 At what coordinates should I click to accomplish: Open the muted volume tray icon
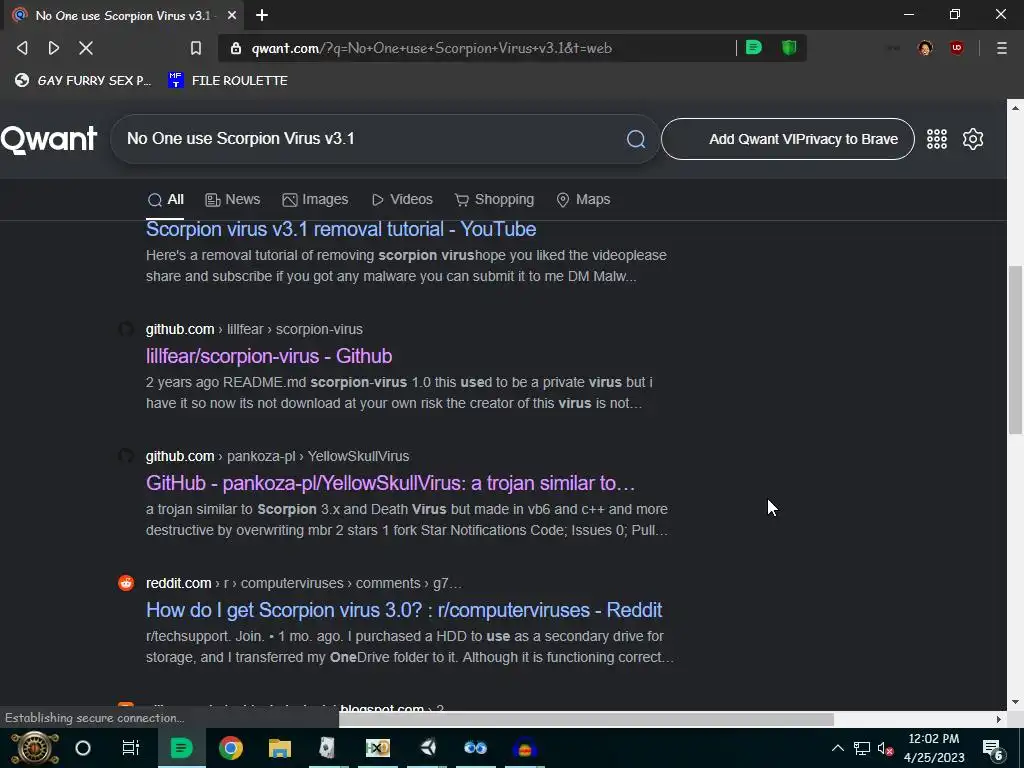[x=885, y=748]
